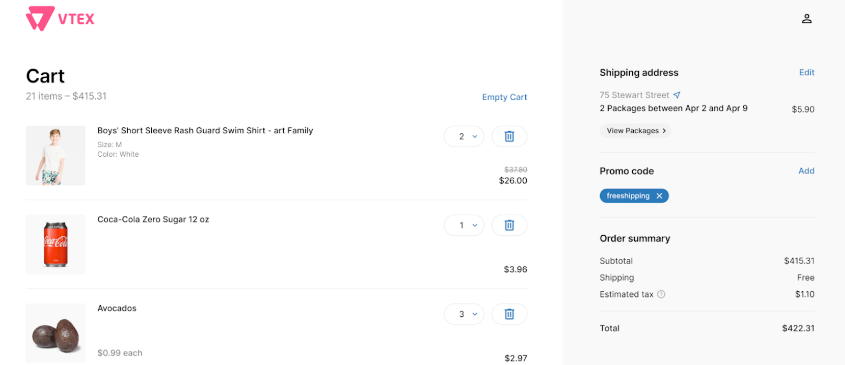Viewport: 845px width, 365px height.
Task: Open quantity dropdown for Swim Shirt
Action: (464, 136)
